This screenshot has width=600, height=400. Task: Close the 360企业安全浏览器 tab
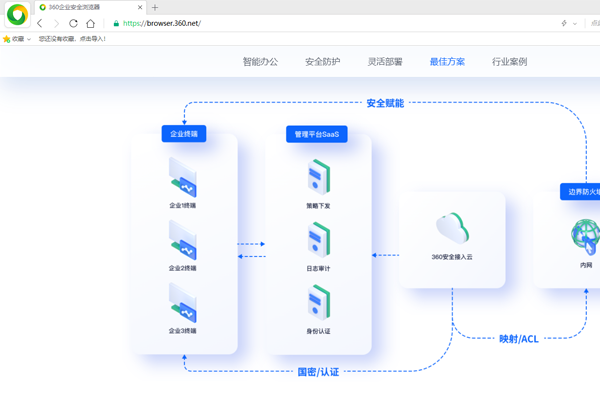click(x=140, y=7)
